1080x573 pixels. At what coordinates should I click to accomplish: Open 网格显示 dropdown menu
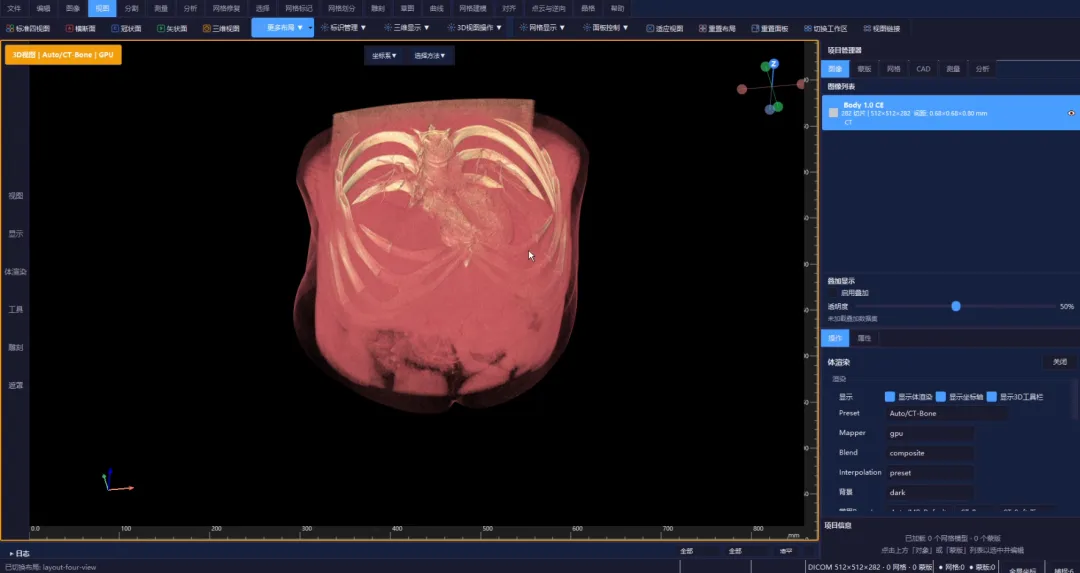[x=543, y=28]
